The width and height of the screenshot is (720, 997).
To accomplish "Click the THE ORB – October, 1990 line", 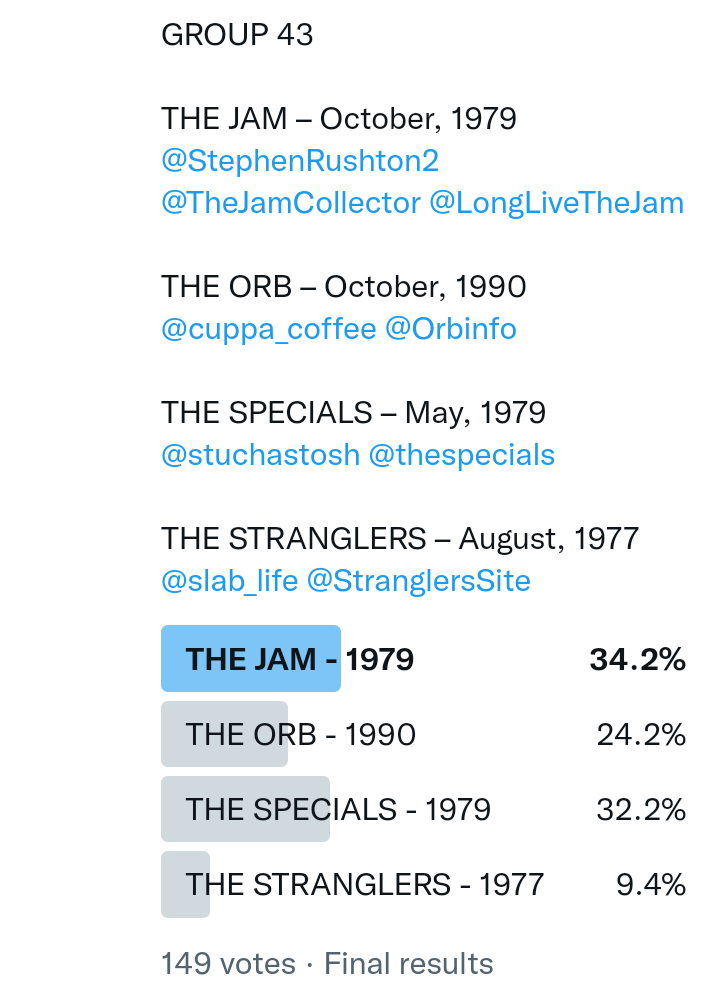I will [344, 287].
